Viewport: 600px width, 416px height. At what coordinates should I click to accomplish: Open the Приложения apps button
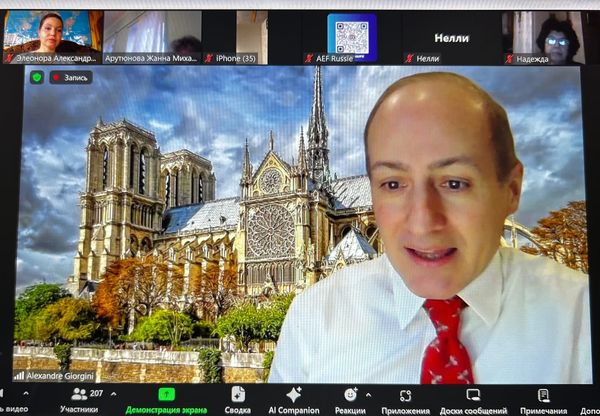(405, 401)
